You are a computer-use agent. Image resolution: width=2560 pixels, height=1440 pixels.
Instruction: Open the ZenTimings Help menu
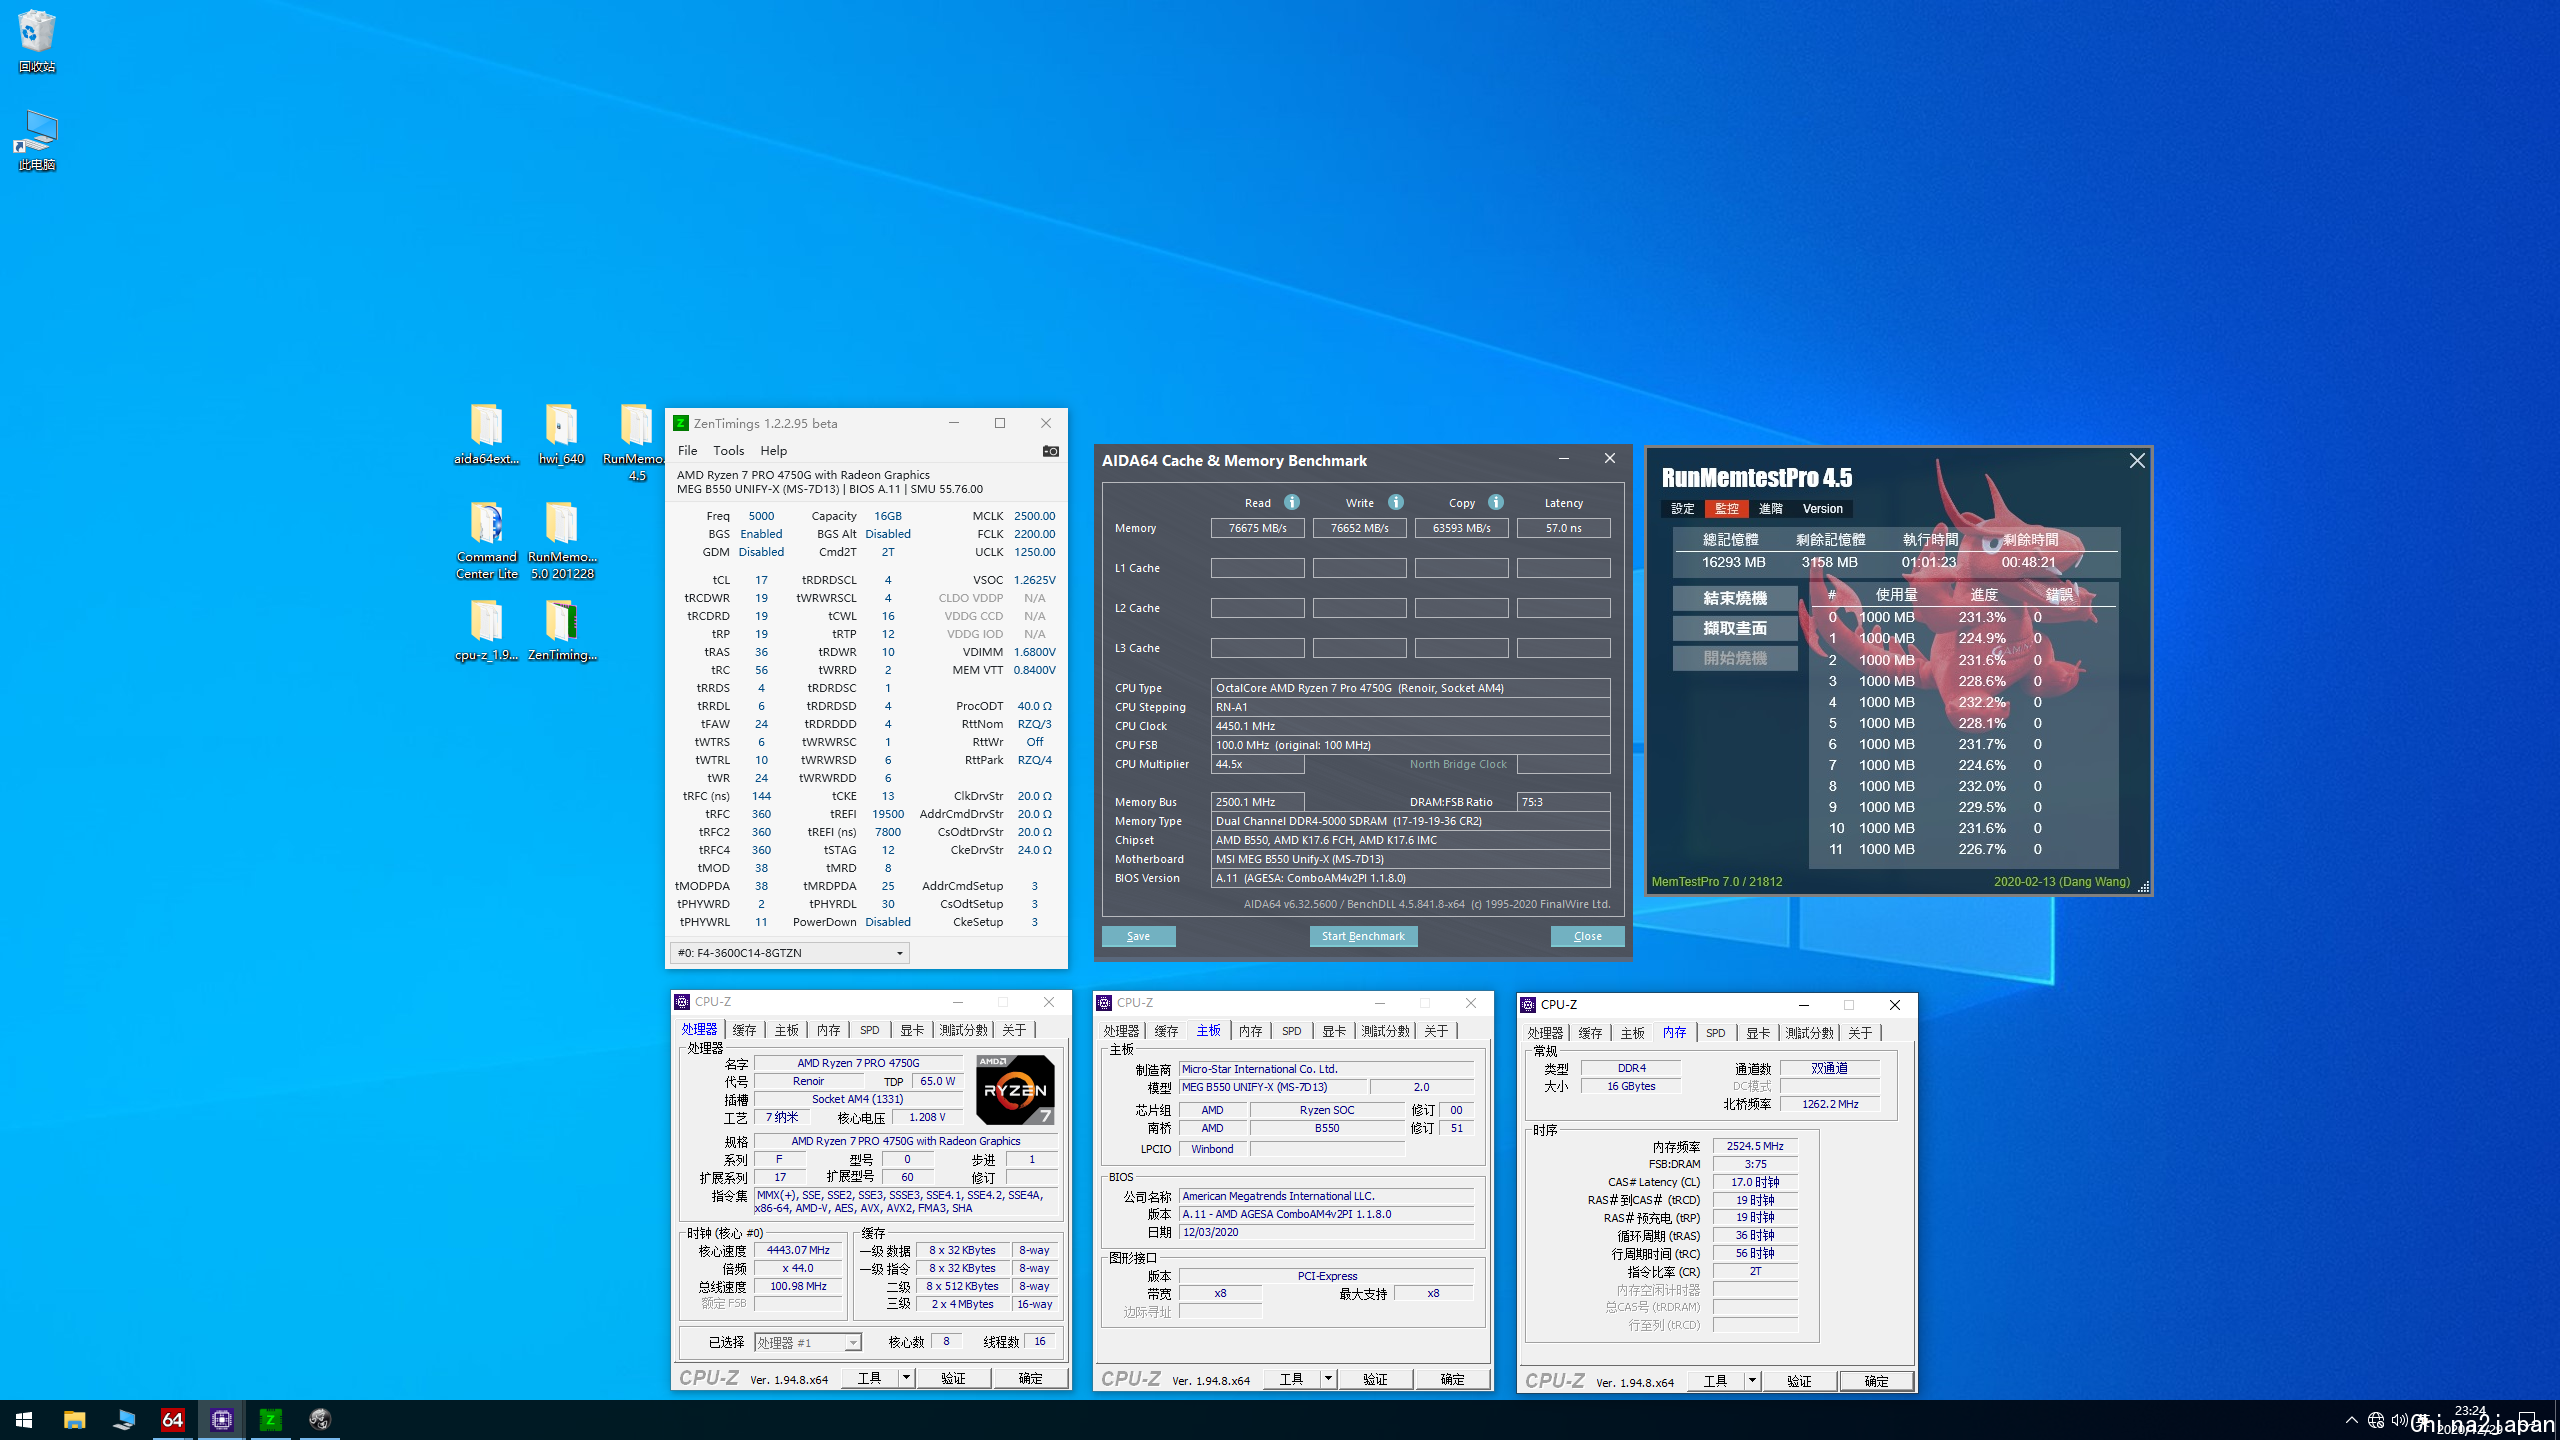click(x=773, y=451)
